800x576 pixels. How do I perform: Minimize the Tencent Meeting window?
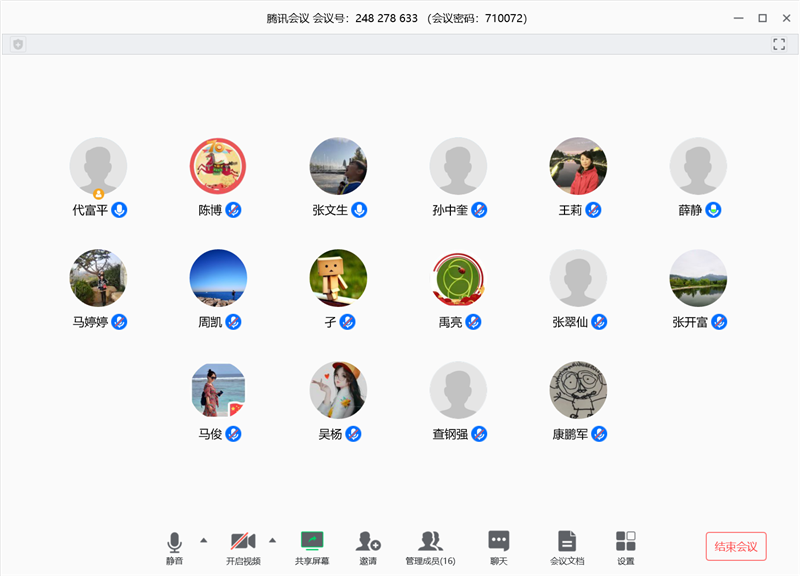tap(738, 18)
